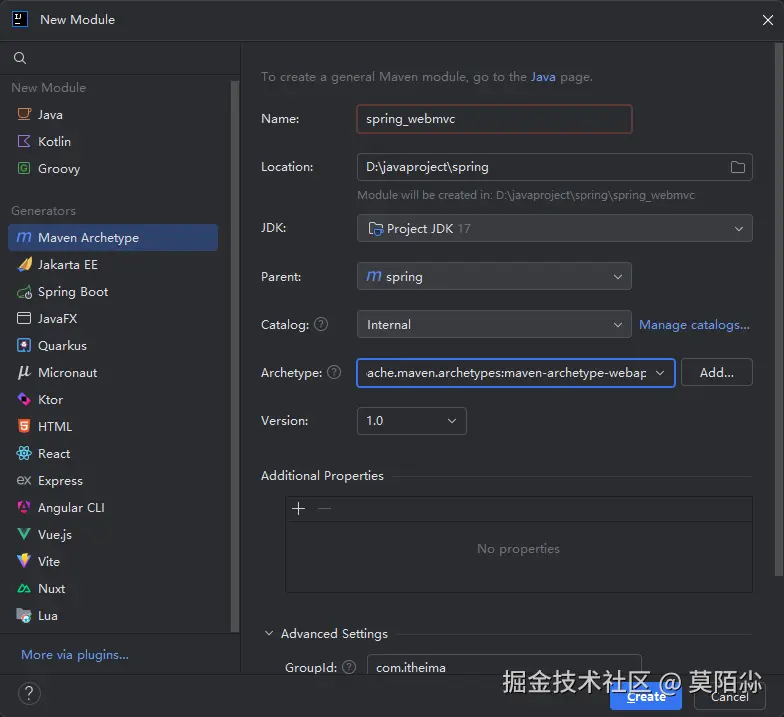Open Catalog help question mark
784x717 pixels.
(x=321, y=324)
